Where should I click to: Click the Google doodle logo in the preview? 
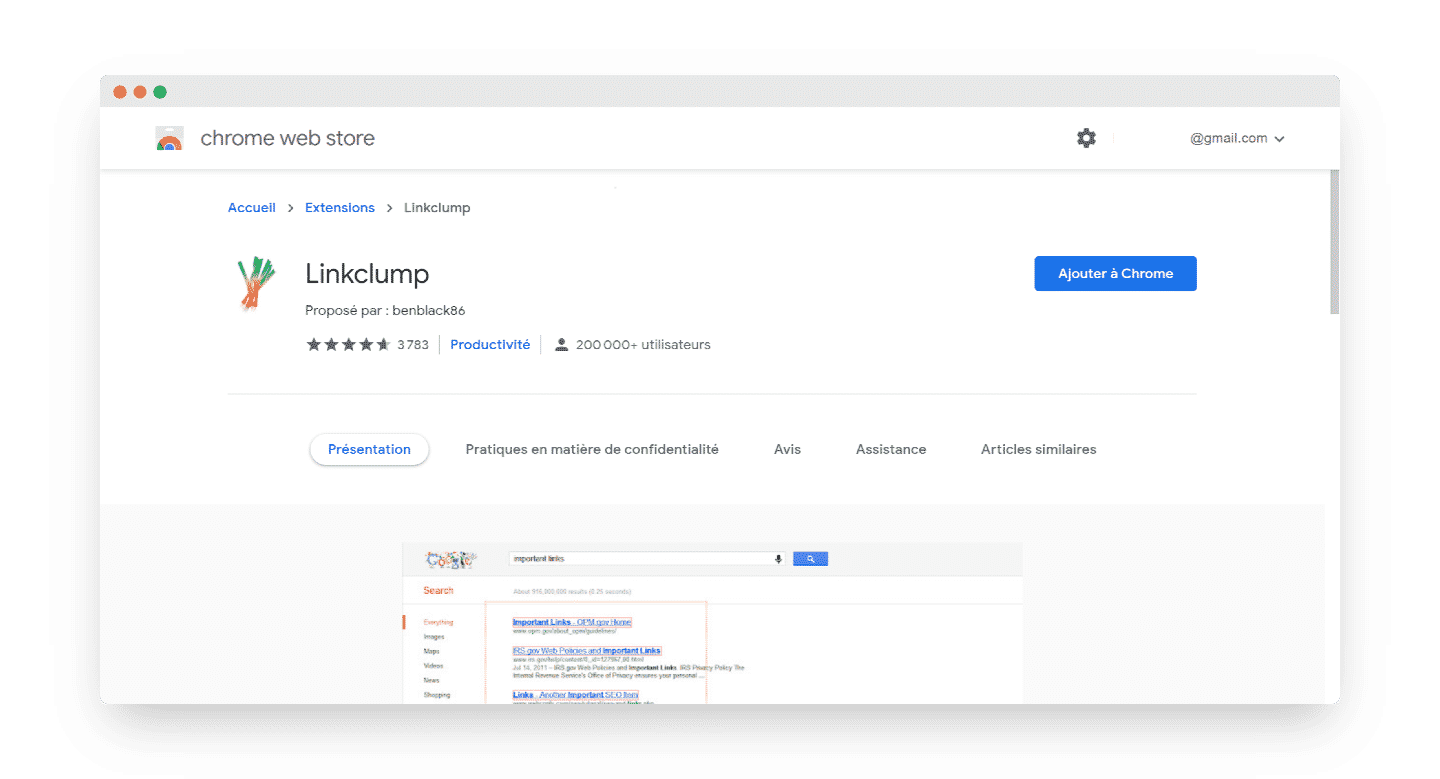click(x=450, y=560)
